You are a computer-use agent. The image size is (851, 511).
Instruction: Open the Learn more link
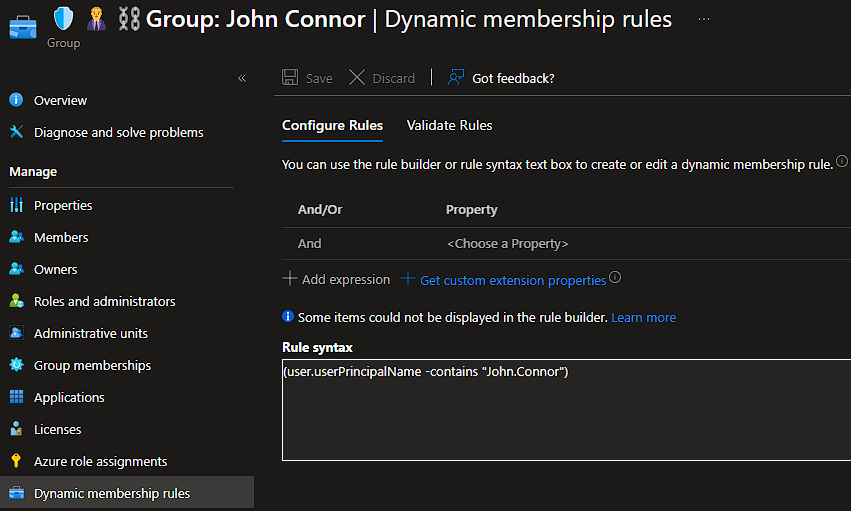pyautogui.click(x=644, y=317)
